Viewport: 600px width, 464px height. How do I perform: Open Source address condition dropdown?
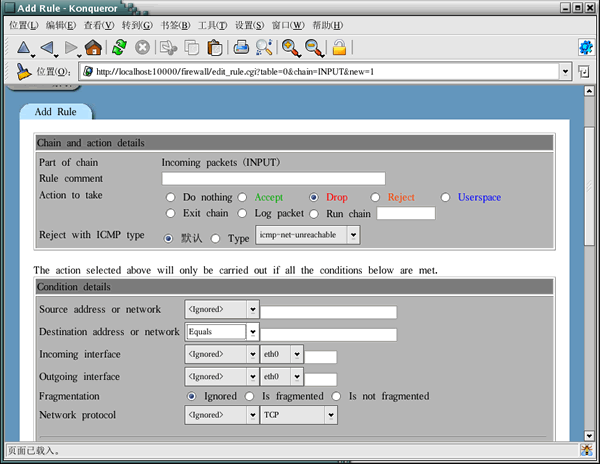tap(222, 309)
